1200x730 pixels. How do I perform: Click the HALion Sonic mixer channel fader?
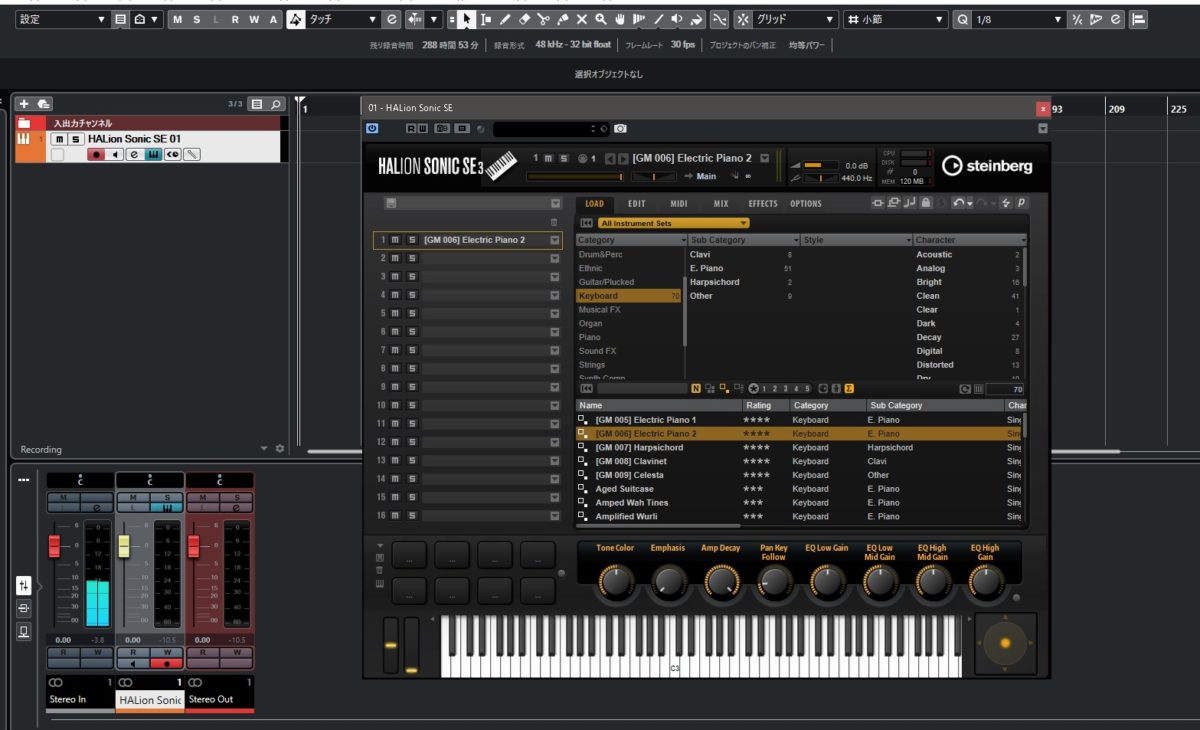pos(124,546)
